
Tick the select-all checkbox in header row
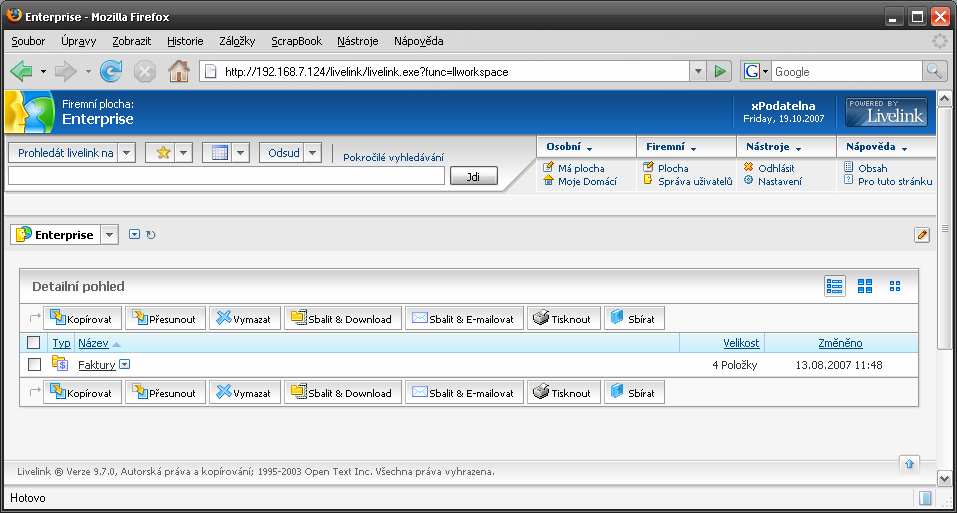tap(34, 343)
